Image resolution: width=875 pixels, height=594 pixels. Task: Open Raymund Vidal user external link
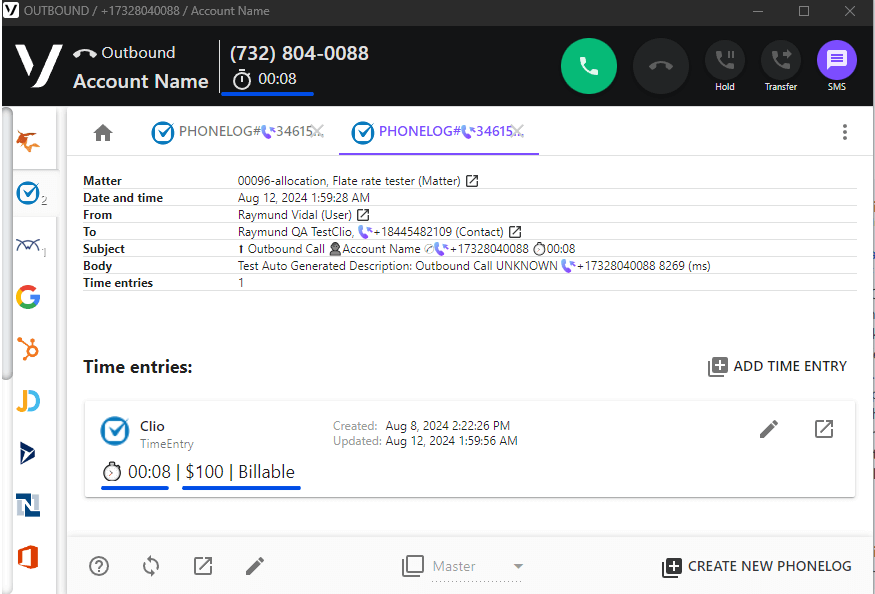point(363,215)
